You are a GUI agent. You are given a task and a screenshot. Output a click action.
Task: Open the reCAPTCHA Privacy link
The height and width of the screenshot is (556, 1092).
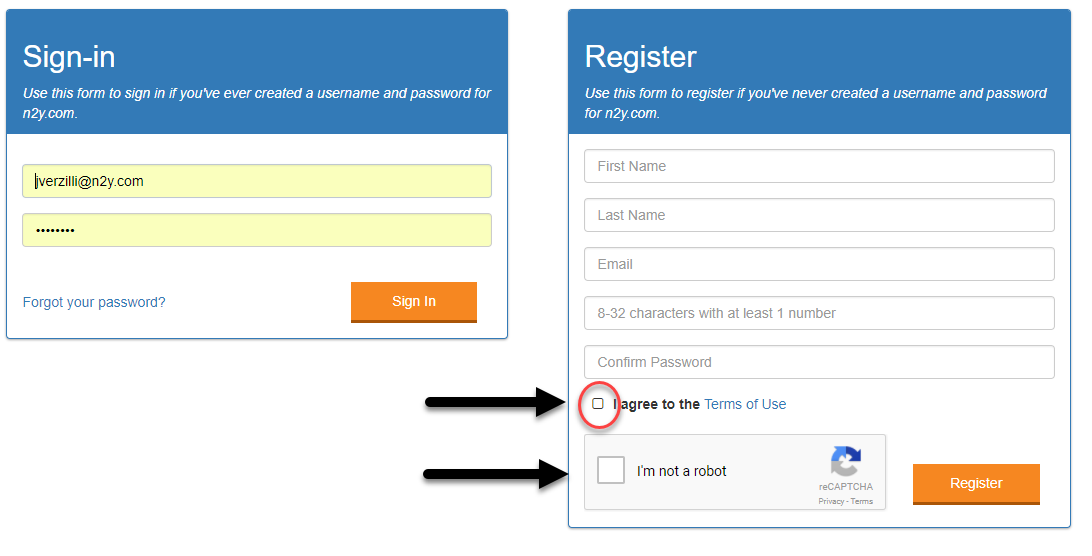pyautogui.click(x=831, y=501)
